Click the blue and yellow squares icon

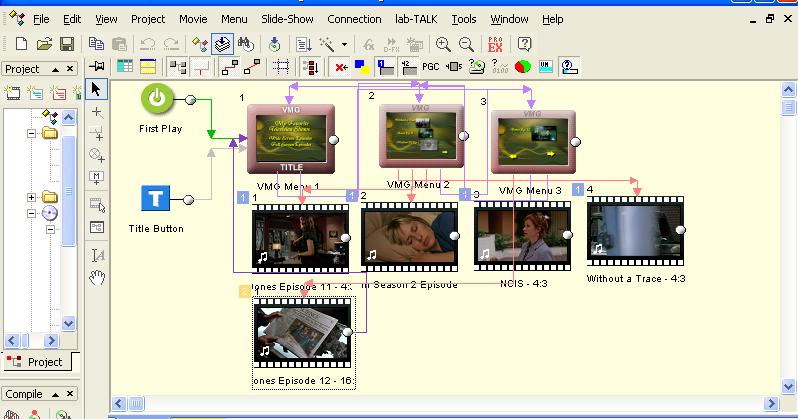[x=362, y=67]
